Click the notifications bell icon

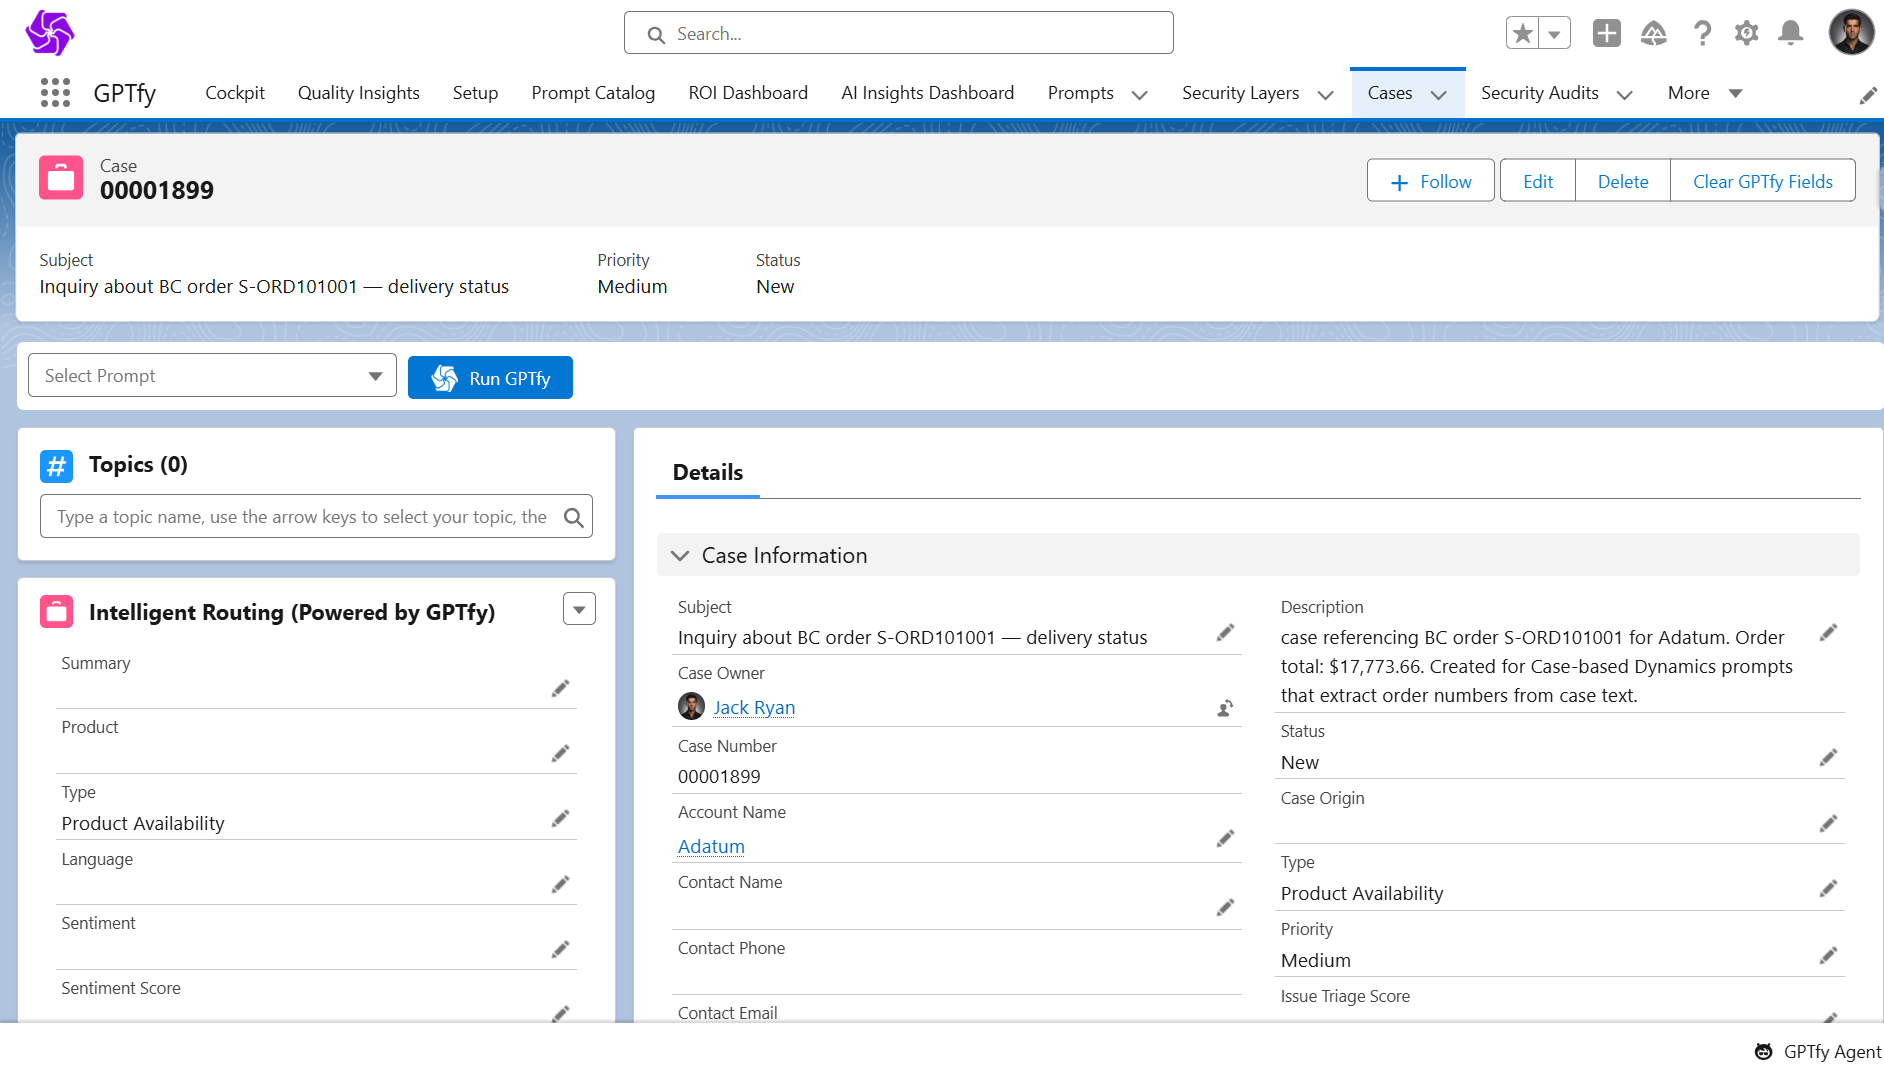coord(1790,33)
